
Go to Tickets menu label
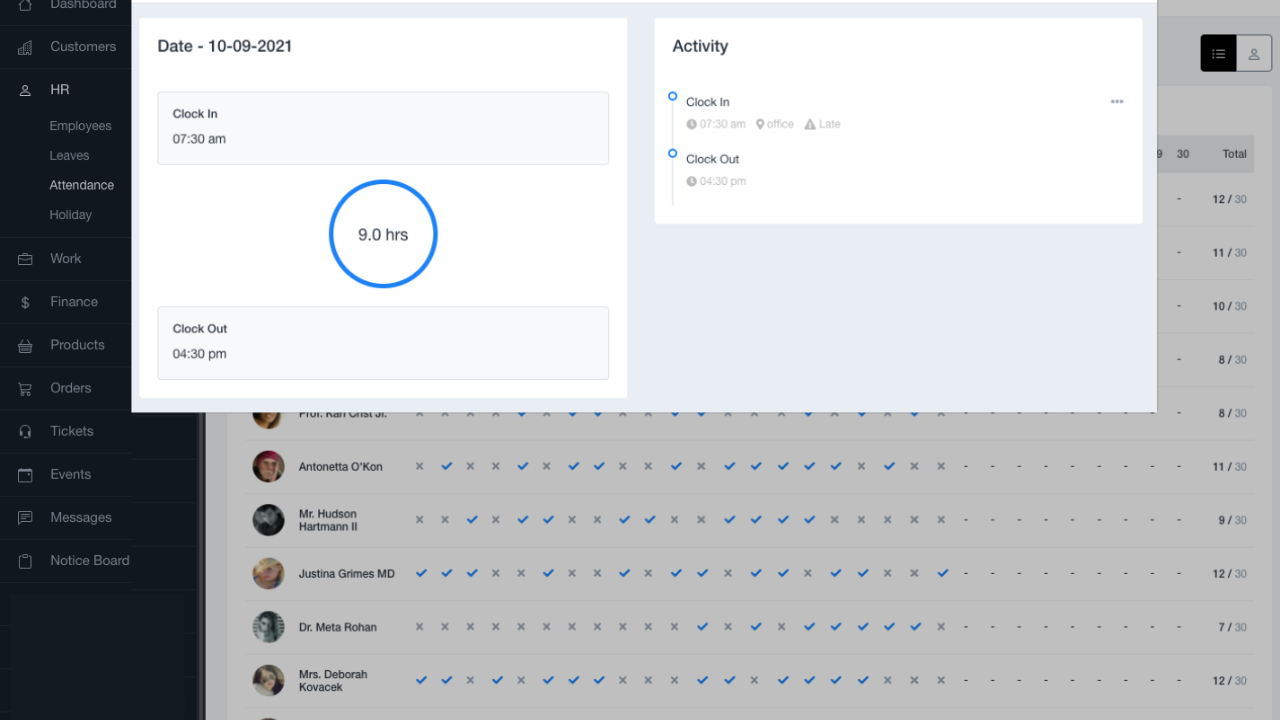click(72, 431)
